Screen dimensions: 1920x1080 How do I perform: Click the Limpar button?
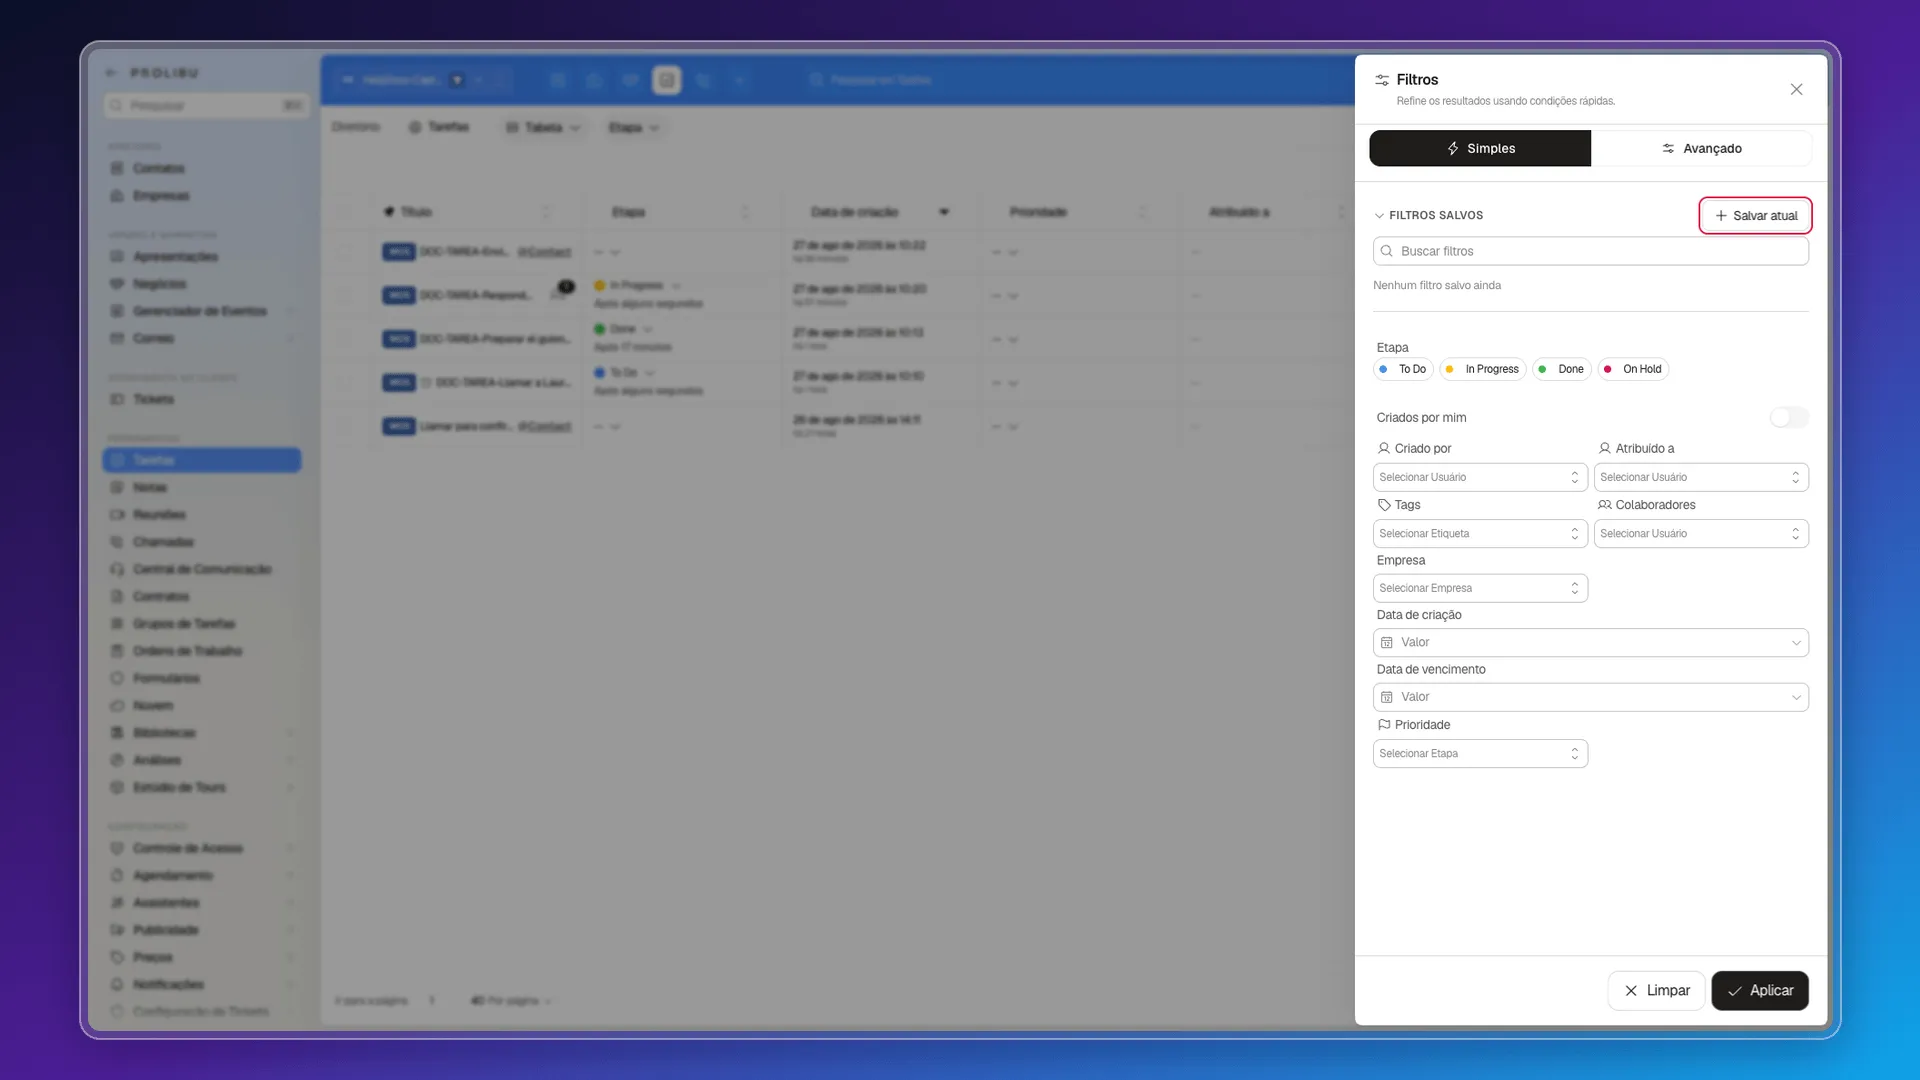click(x=1656, y=990)
